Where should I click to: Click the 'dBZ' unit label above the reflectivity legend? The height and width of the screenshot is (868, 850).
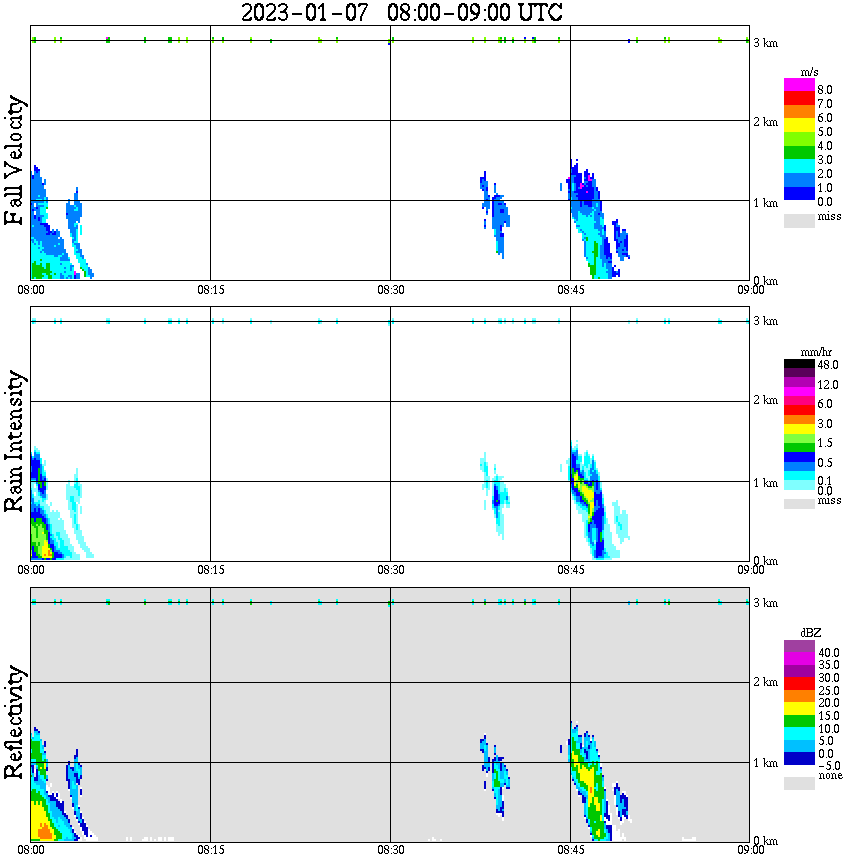pyautogui.click(x=811, y=633)
